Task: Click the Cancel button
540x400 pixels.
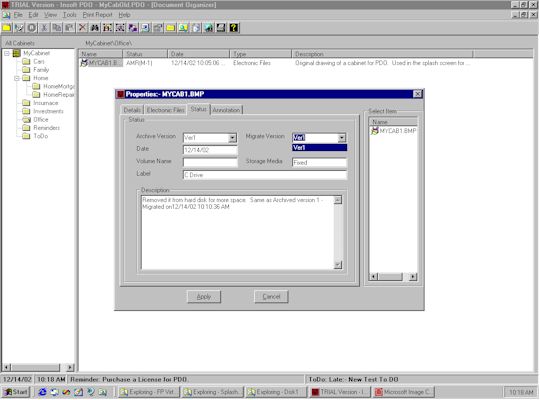Action: coord(271,297)
